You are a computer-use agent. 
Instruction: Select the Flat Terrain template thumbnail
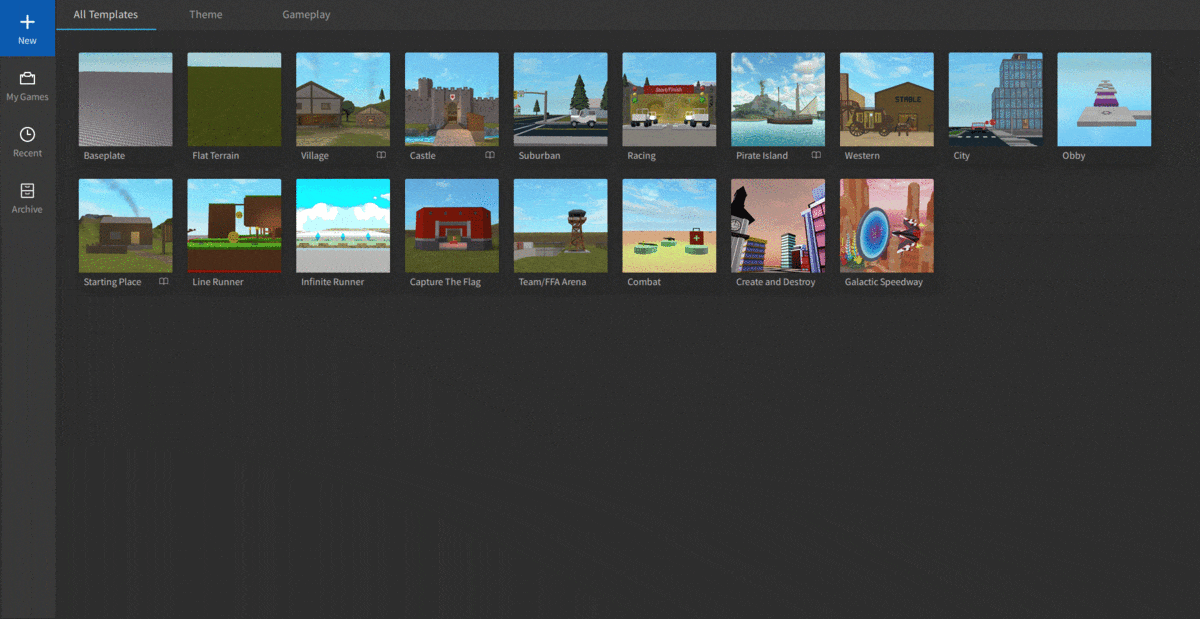pos(235,100)
